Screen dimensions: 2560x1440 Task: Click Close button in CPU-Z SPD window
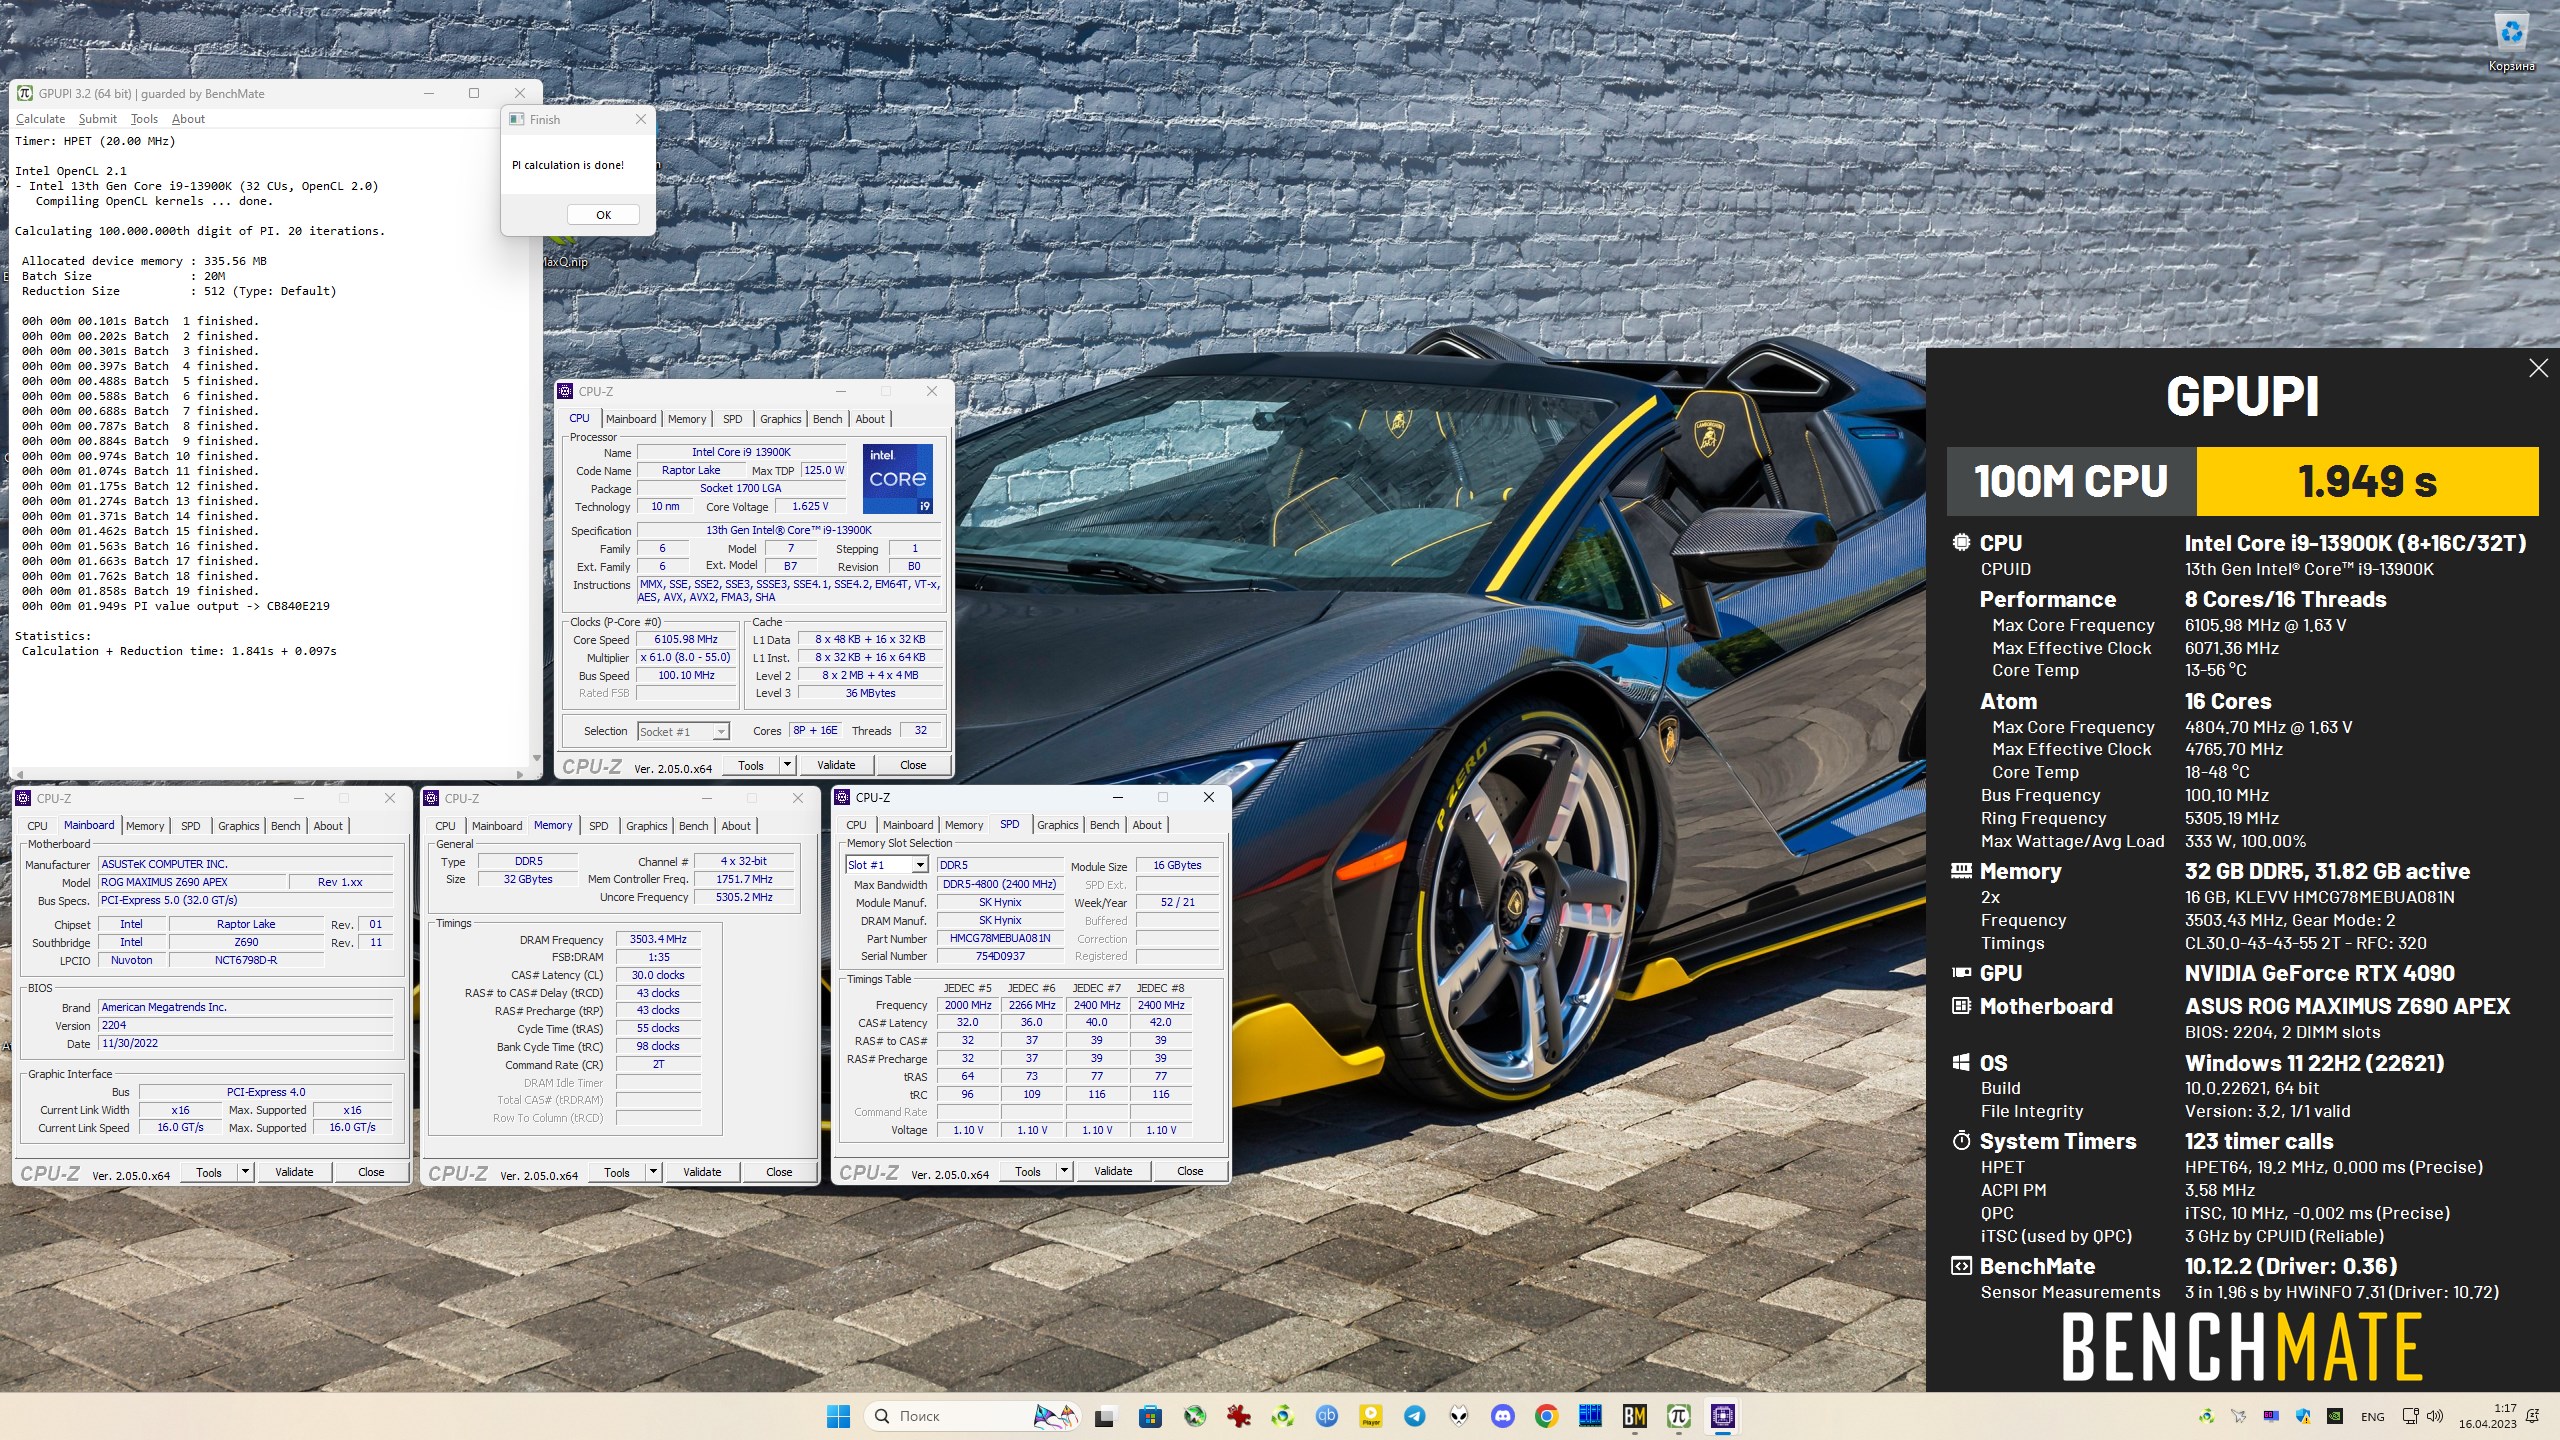coord(1190,1171)
